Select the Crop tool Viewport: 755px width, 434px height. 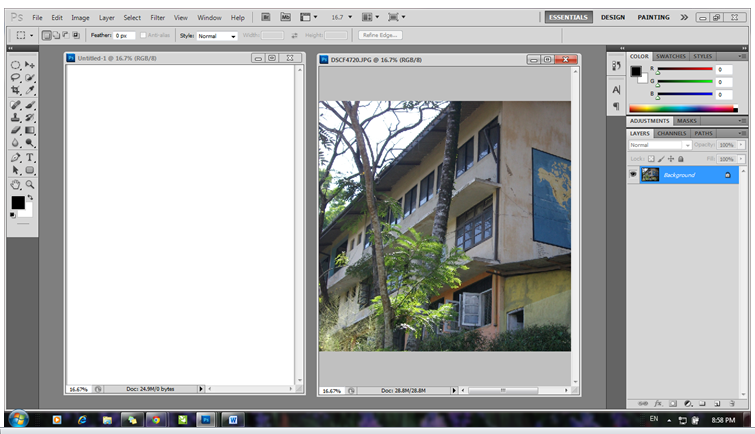[15, 90]
